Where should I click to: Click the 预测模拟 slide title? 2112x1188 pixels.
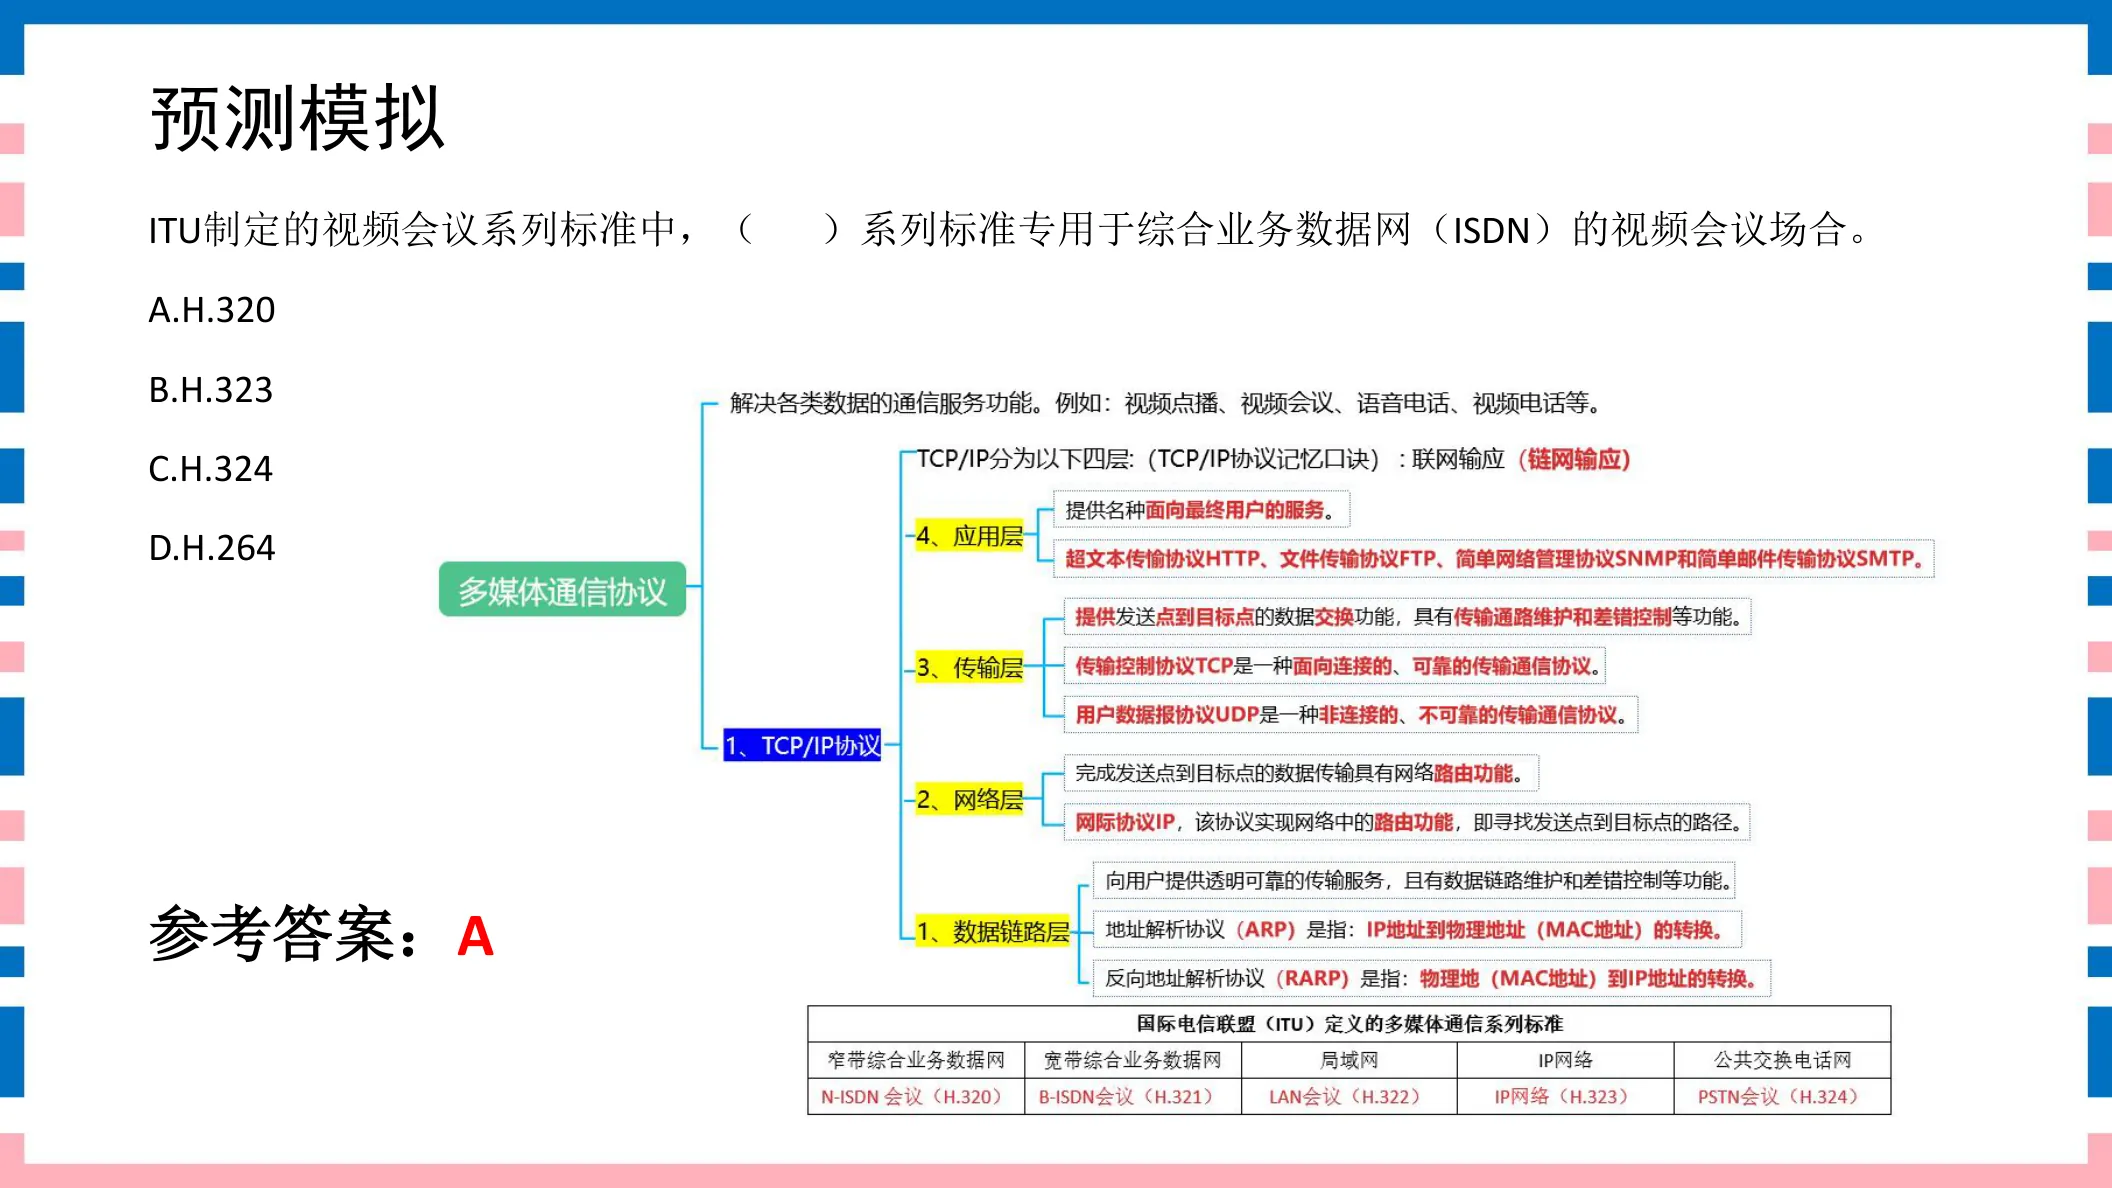[297, 118]
